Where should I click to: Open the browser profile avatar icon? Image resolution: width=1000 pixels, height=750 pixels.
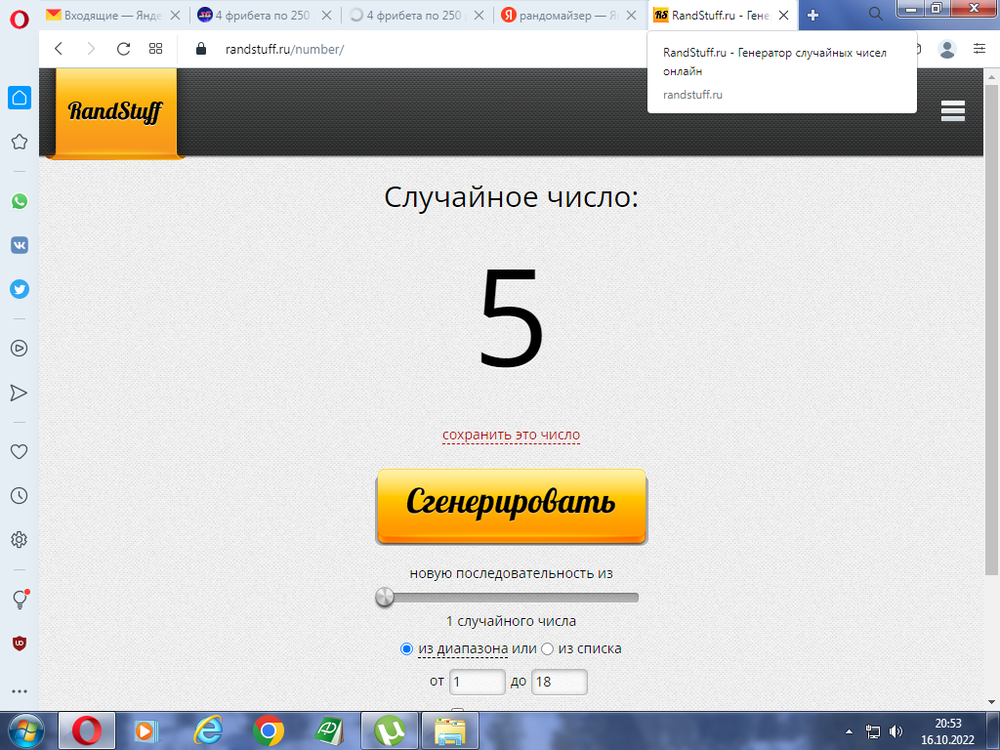click(x=947, y=49)
